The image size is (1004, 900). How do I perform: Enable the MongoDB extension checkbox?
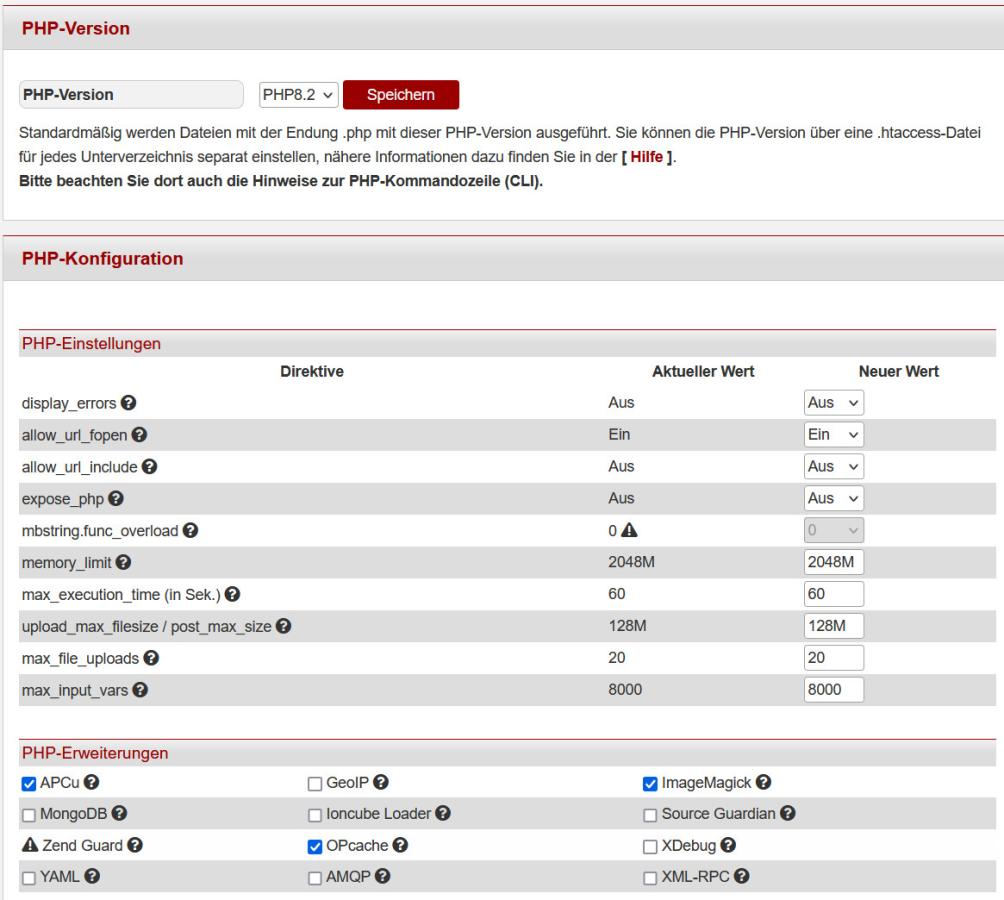pos(28,814)
